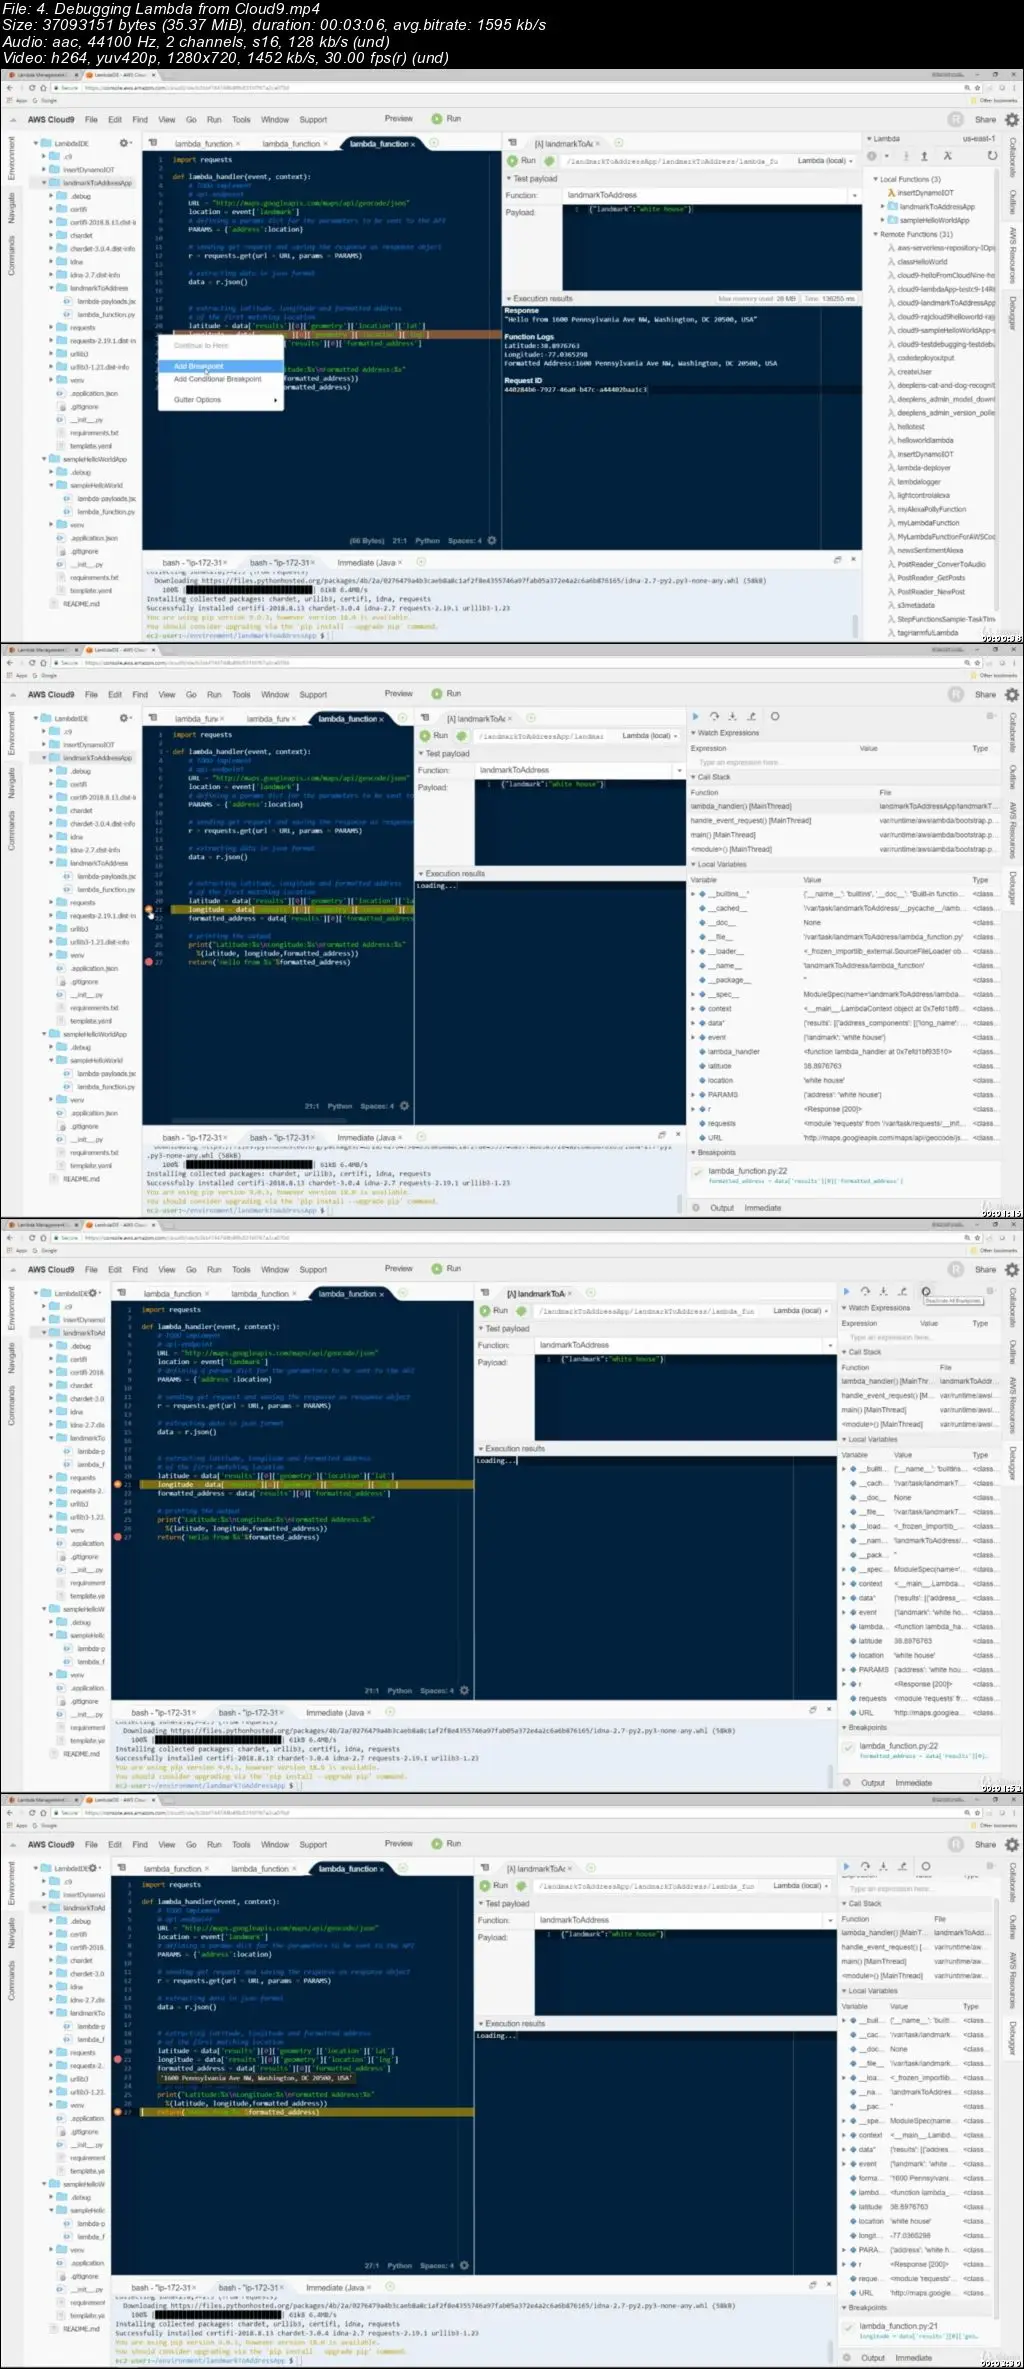Image resolution: width=1024 pixels, height=2369 pixels.
Task: Toggle the line 27 gutter breakpoint in third frame
Action: pos(117,1537)
